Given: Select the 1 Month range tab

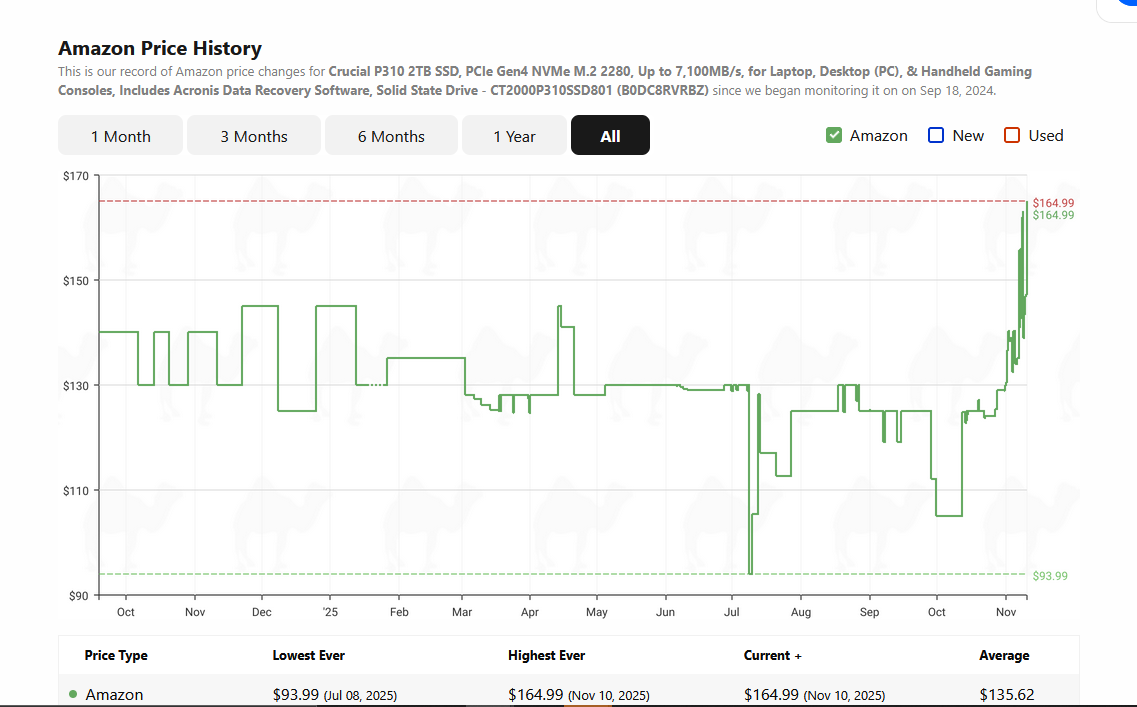Looking at the screenshot, I should point(120,136).
